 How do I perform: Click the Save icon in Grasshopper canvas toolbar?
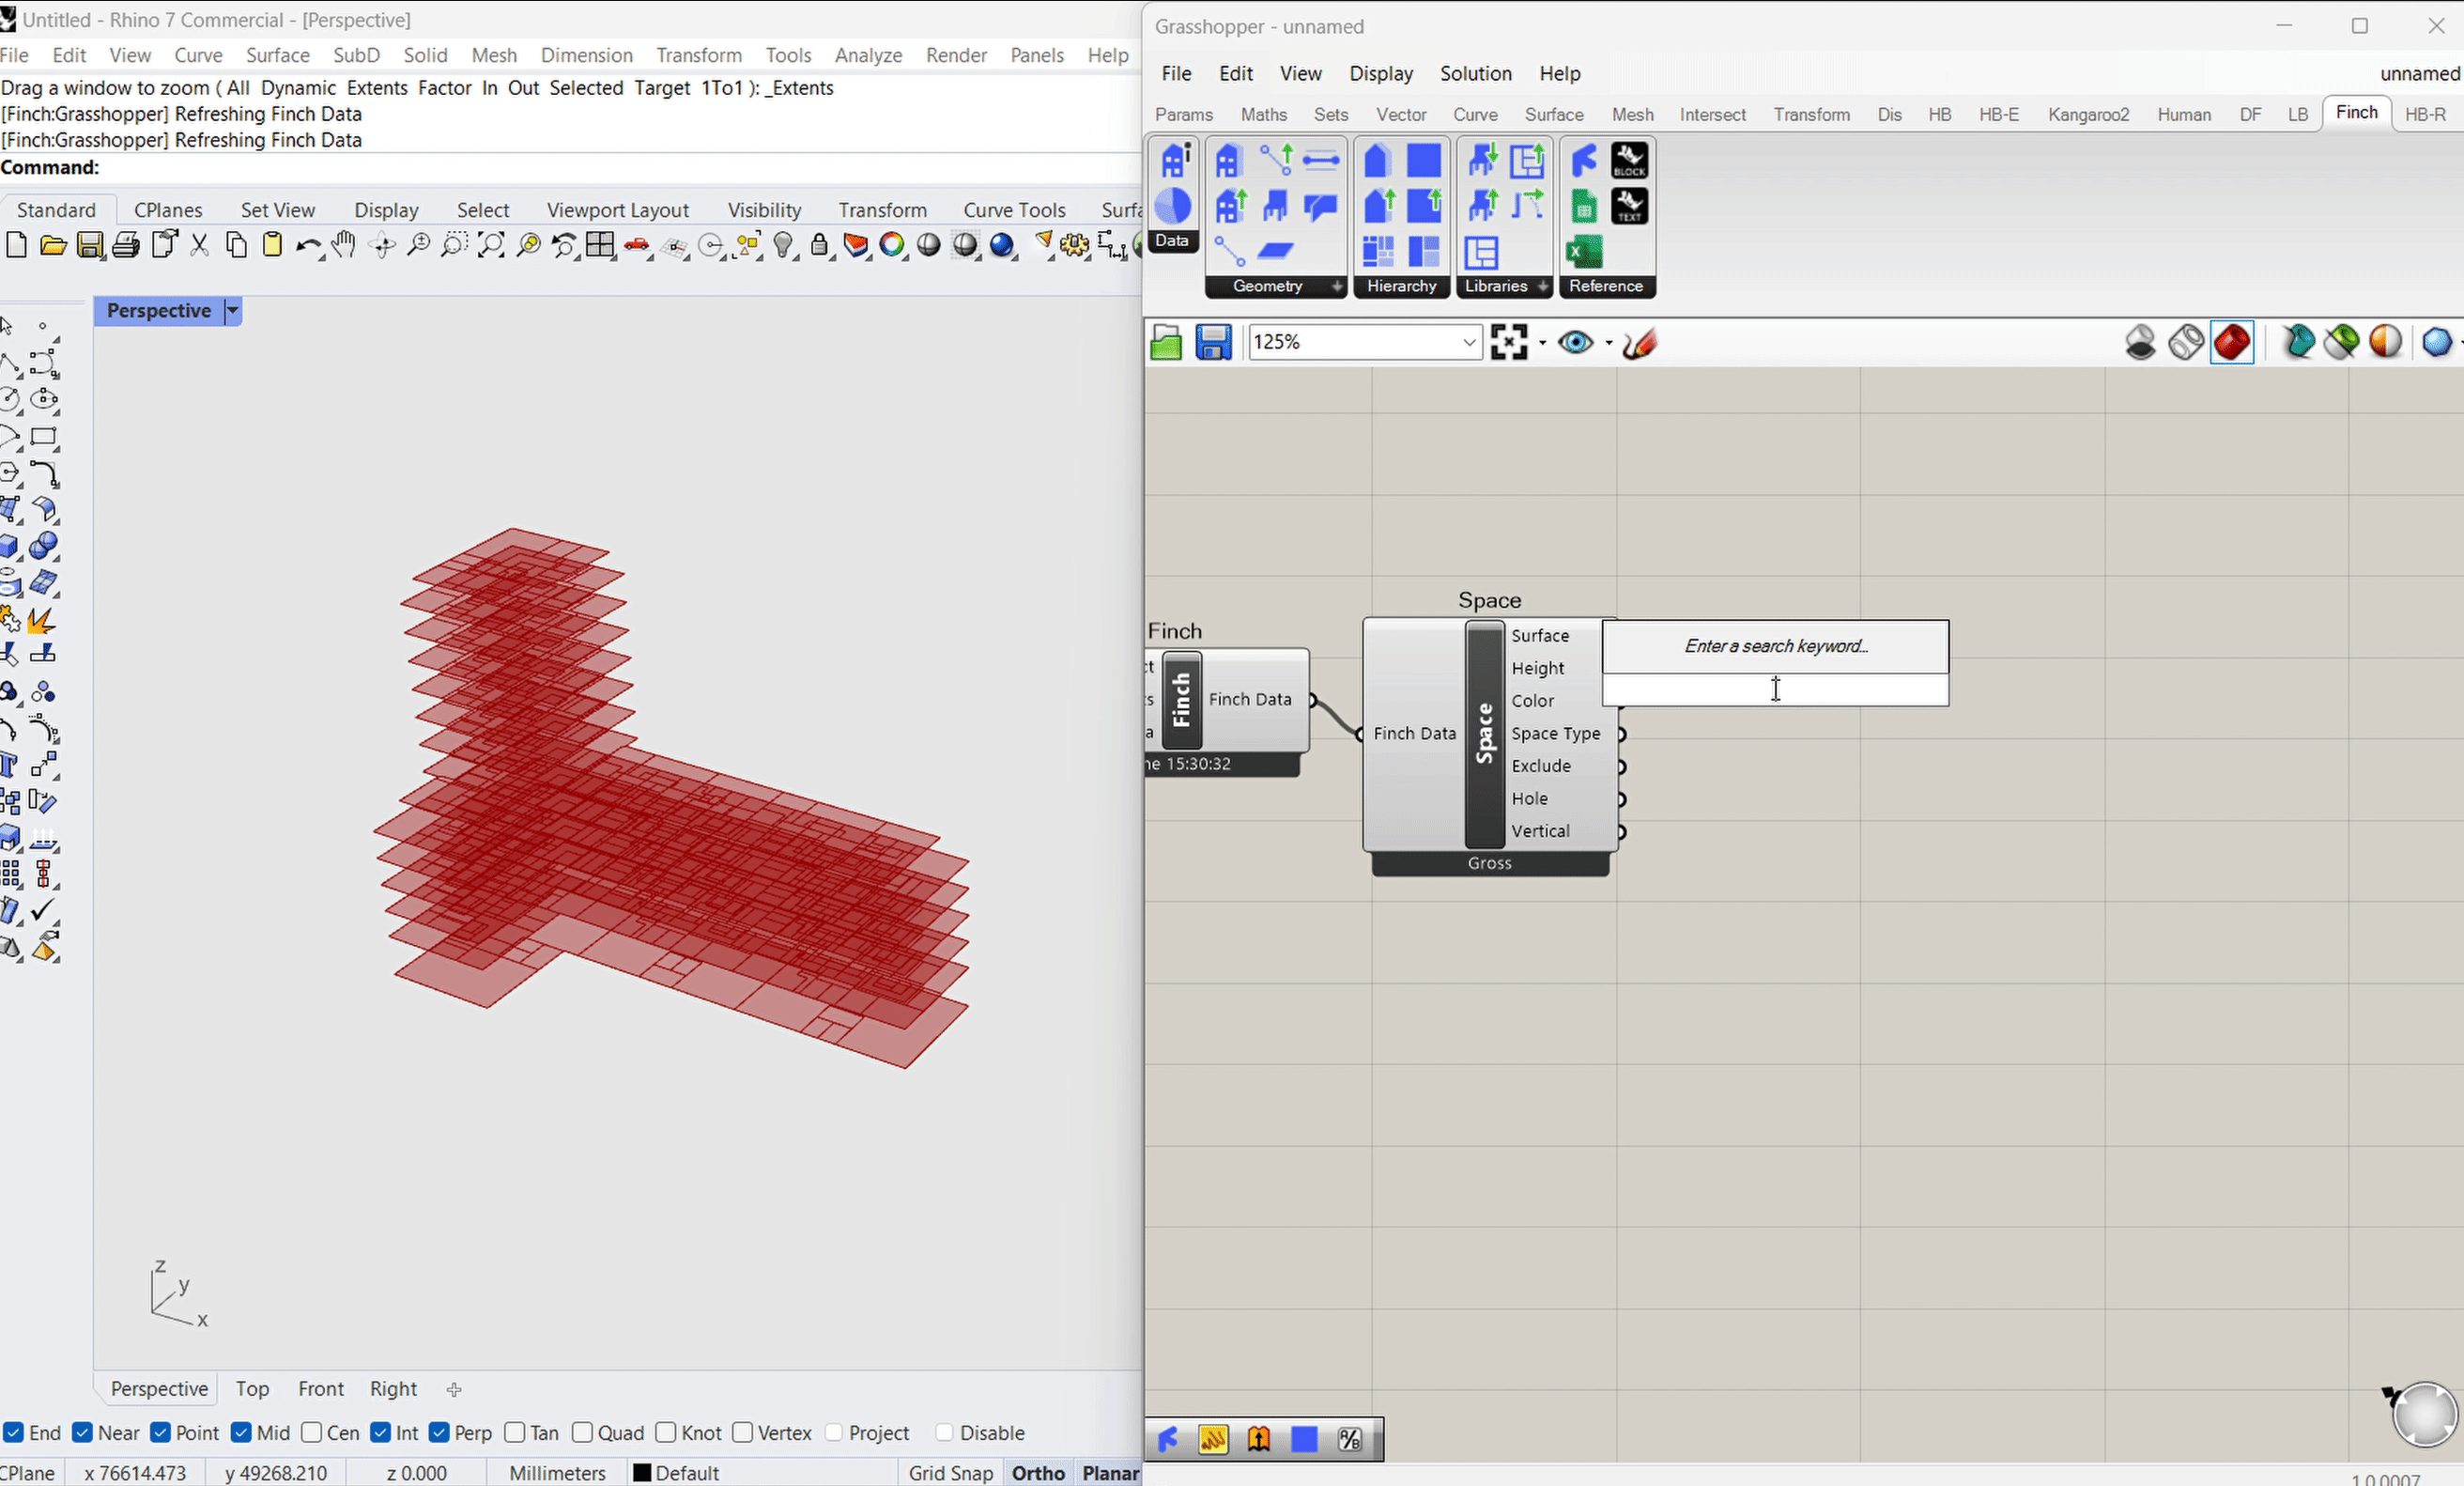pyautogui.click(x=1213, y=342)
